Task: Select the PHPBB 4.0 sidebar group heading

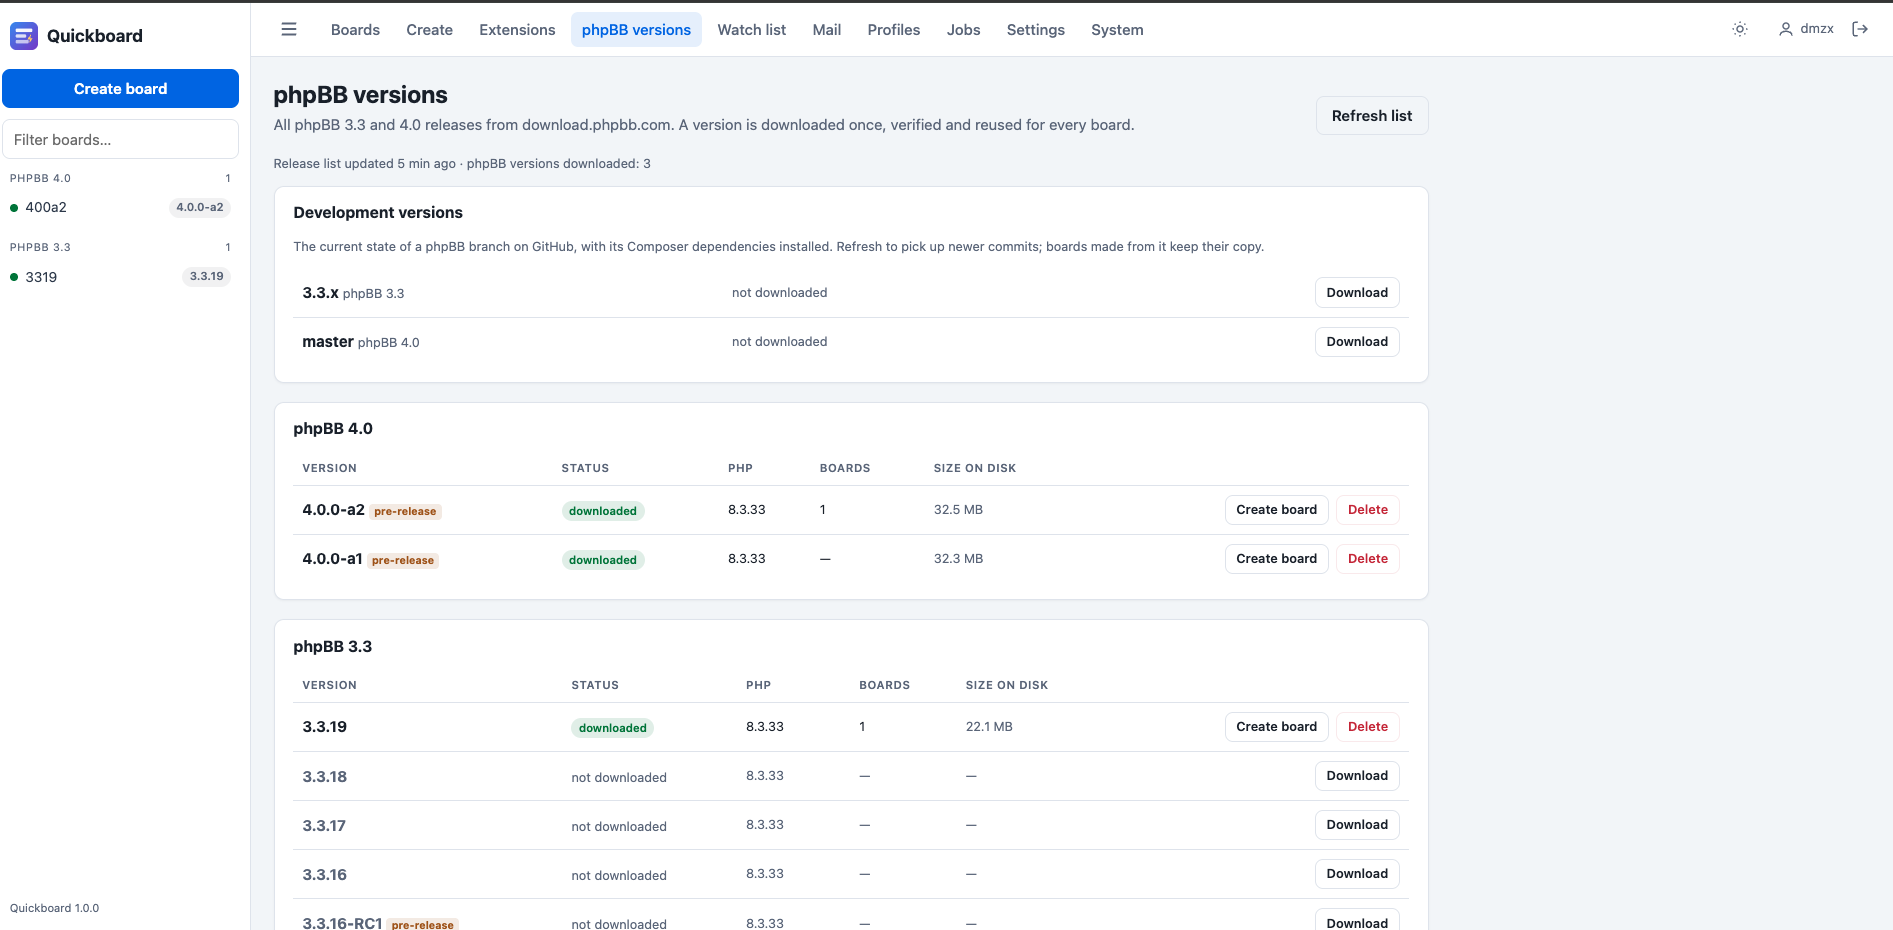Action: coord(41,178)
